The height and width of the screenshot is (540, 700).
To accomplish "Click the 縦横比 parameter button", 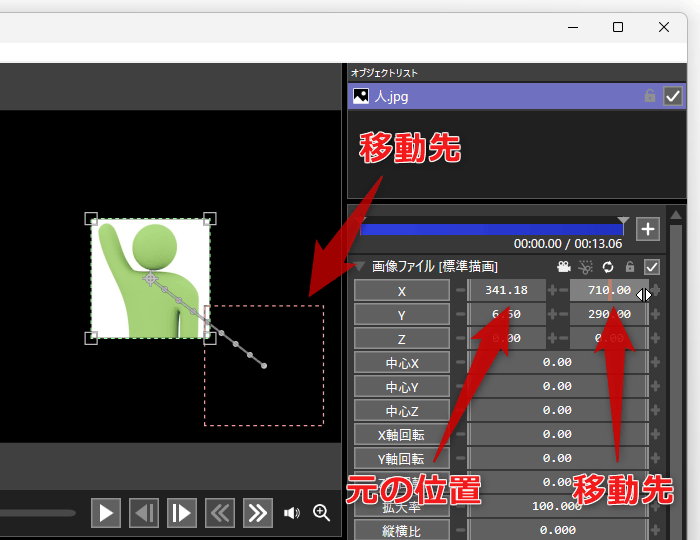I will click(402, 531).
